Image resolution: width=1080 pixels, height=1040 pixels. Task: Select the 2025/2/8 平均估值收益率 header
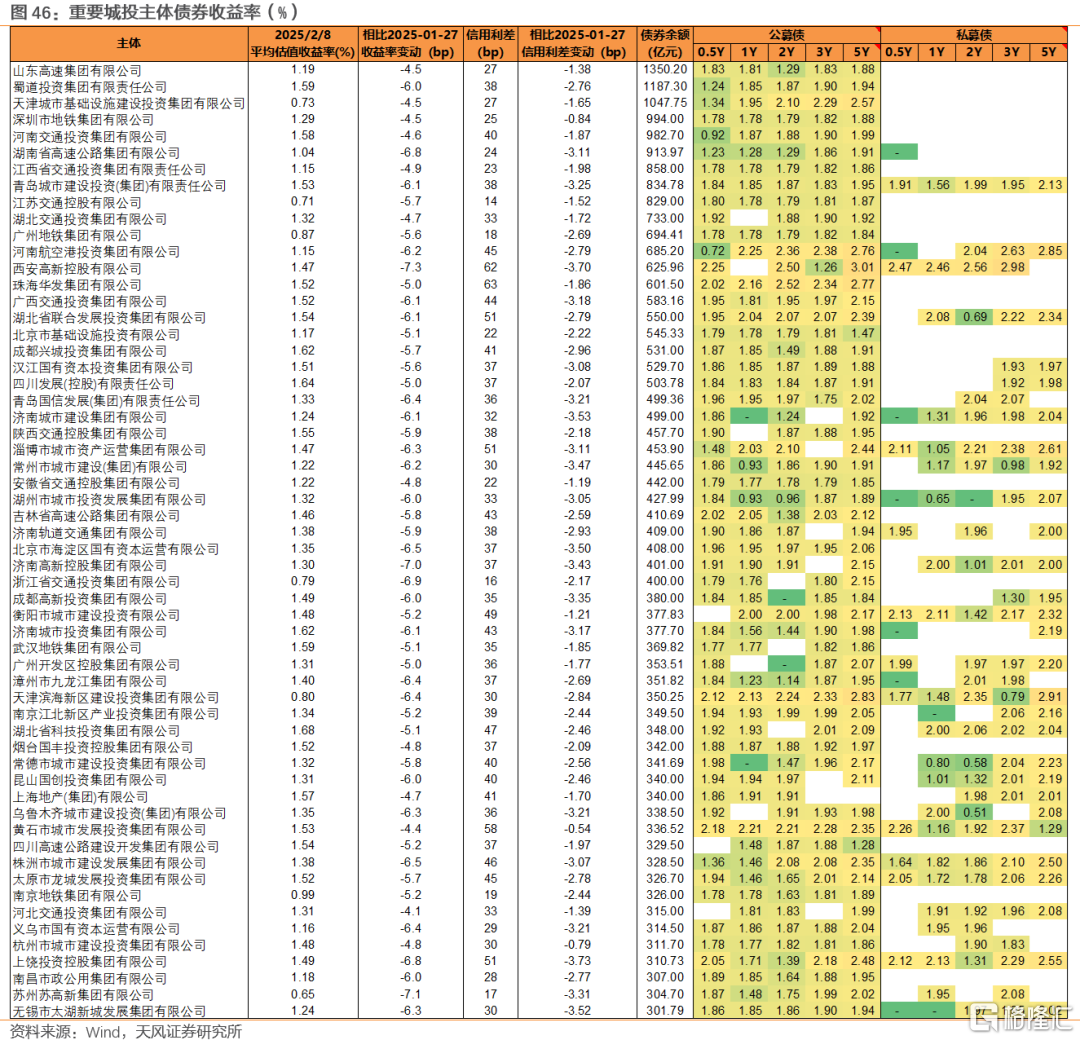302,43
